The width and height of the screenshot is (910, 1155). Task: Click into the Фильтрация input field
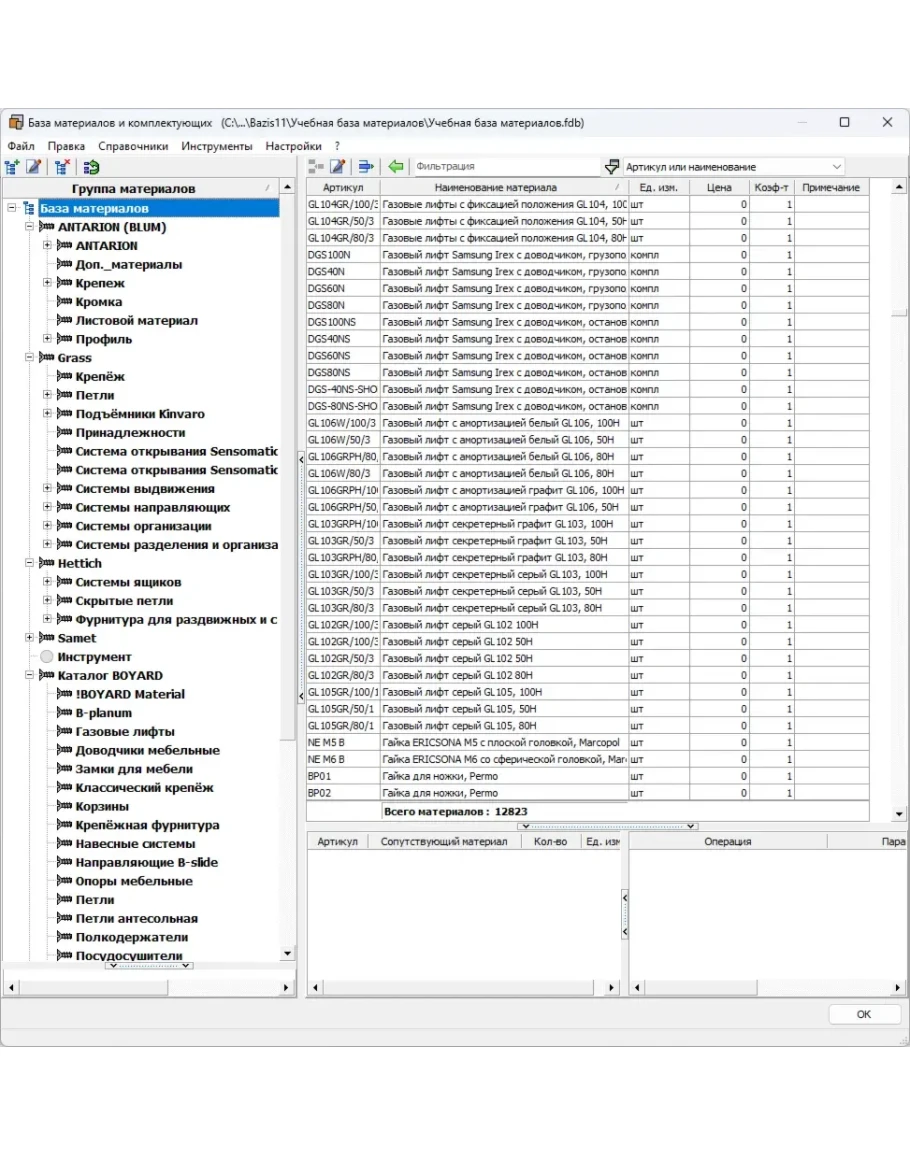point(505,167)
